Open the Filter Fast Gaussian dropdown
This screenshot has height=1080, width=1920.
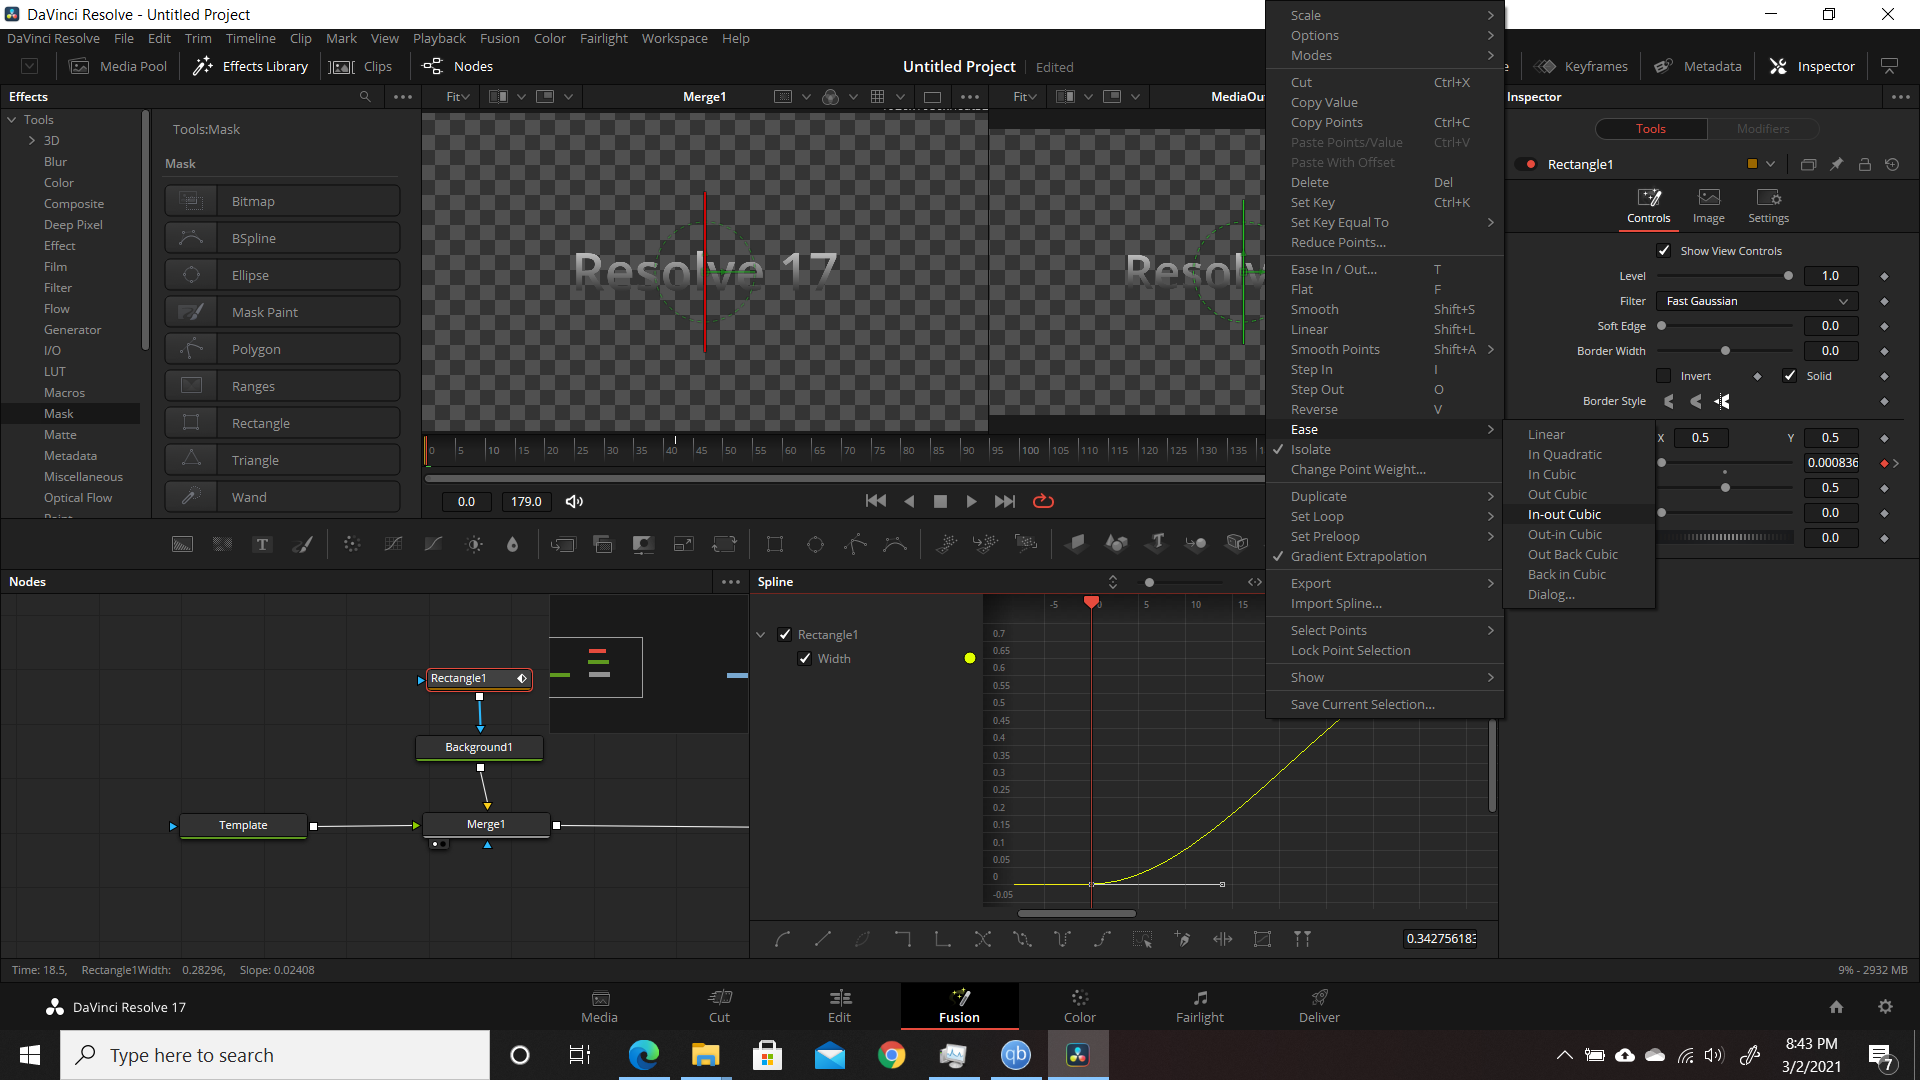1757,301
